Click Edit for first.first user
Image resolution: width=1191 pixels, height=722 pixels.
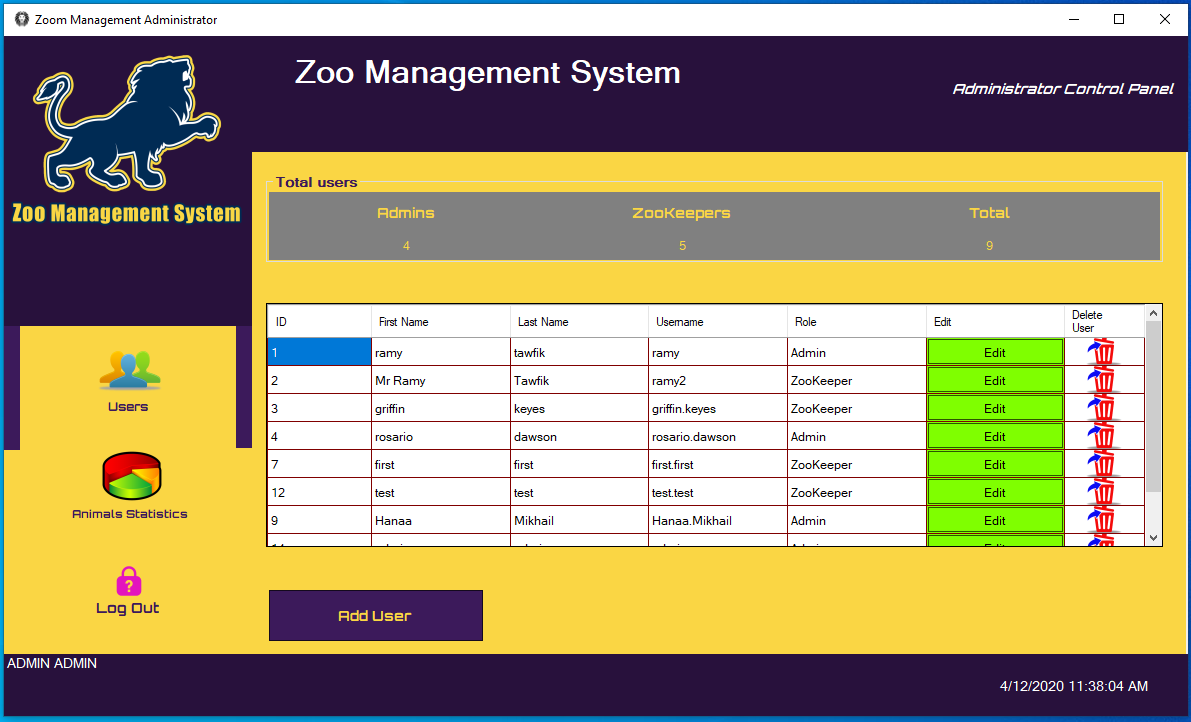(994, 465)
